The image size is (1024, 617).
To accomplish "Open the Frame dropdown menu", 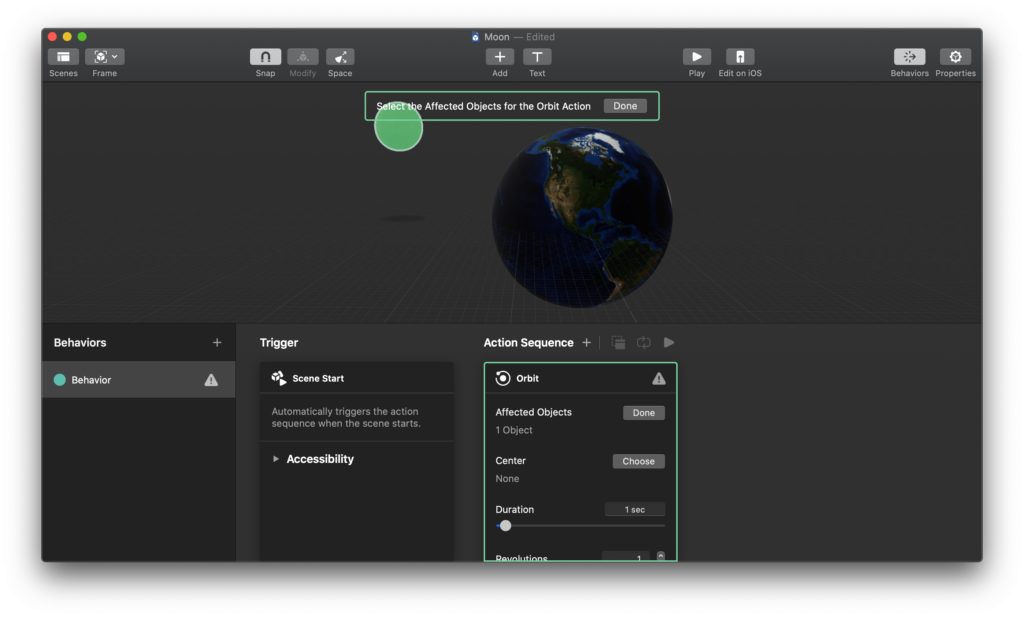I will click(104, 57).
